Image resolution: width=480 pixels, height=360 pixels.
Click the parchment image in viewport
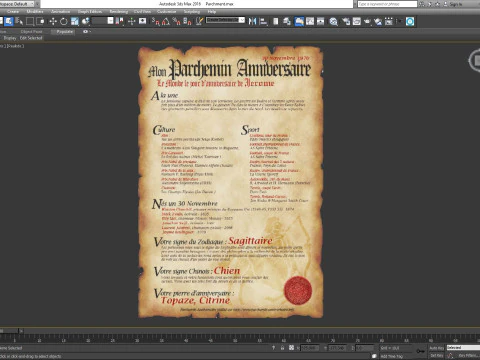coord(230,182)
